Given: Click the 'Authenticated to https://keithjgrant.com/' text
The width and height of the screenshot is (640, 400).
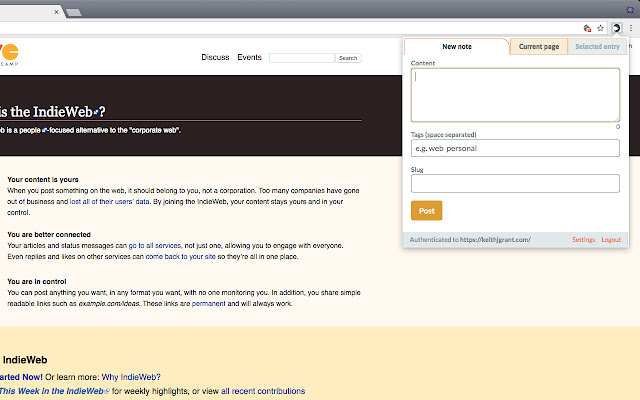Looking at the screenshot, I should 470,240.
